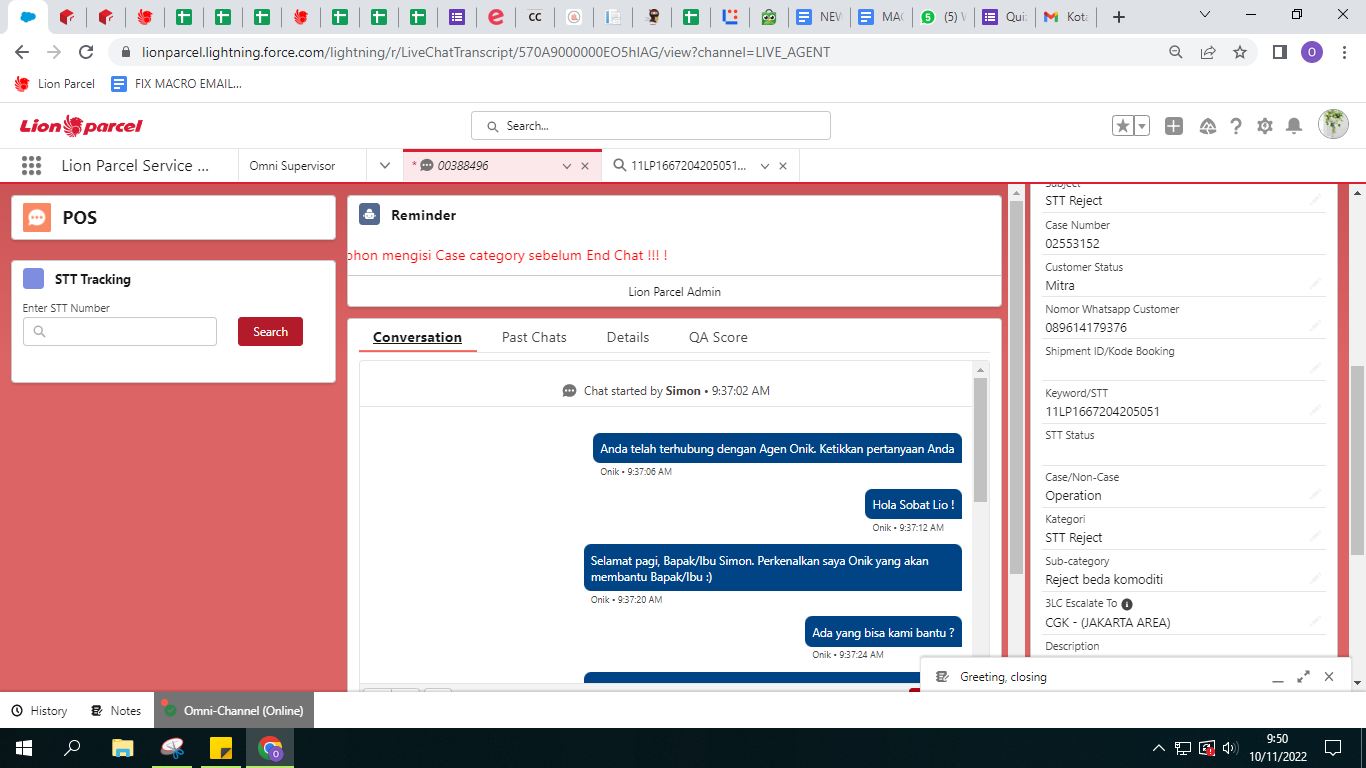Screen dimensions: 1366x768
Task: Click the Chrome zoom magnifier icon
Action: (x=1176, y=52)
